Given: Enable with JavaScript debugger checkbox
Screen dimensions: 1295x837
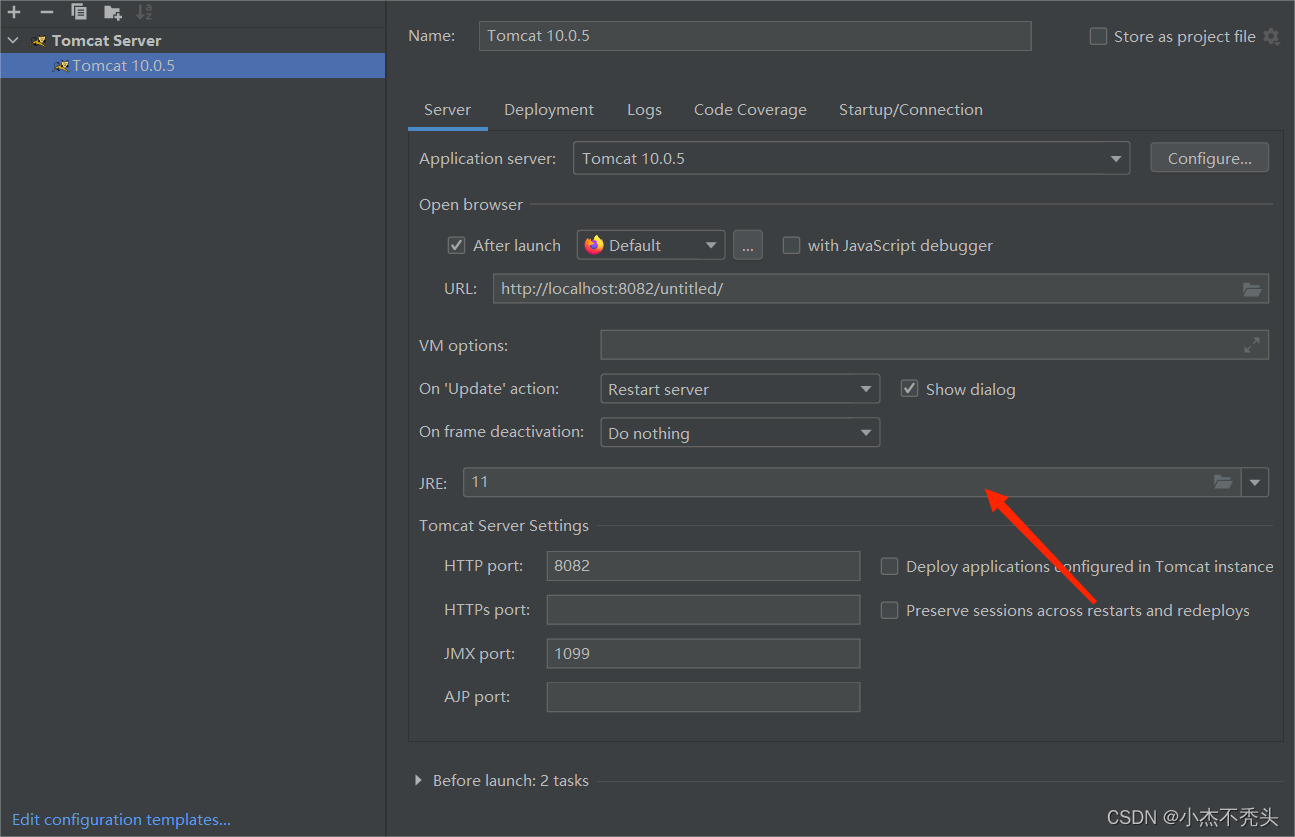Looking at the screenshot, I should [791, 245].
